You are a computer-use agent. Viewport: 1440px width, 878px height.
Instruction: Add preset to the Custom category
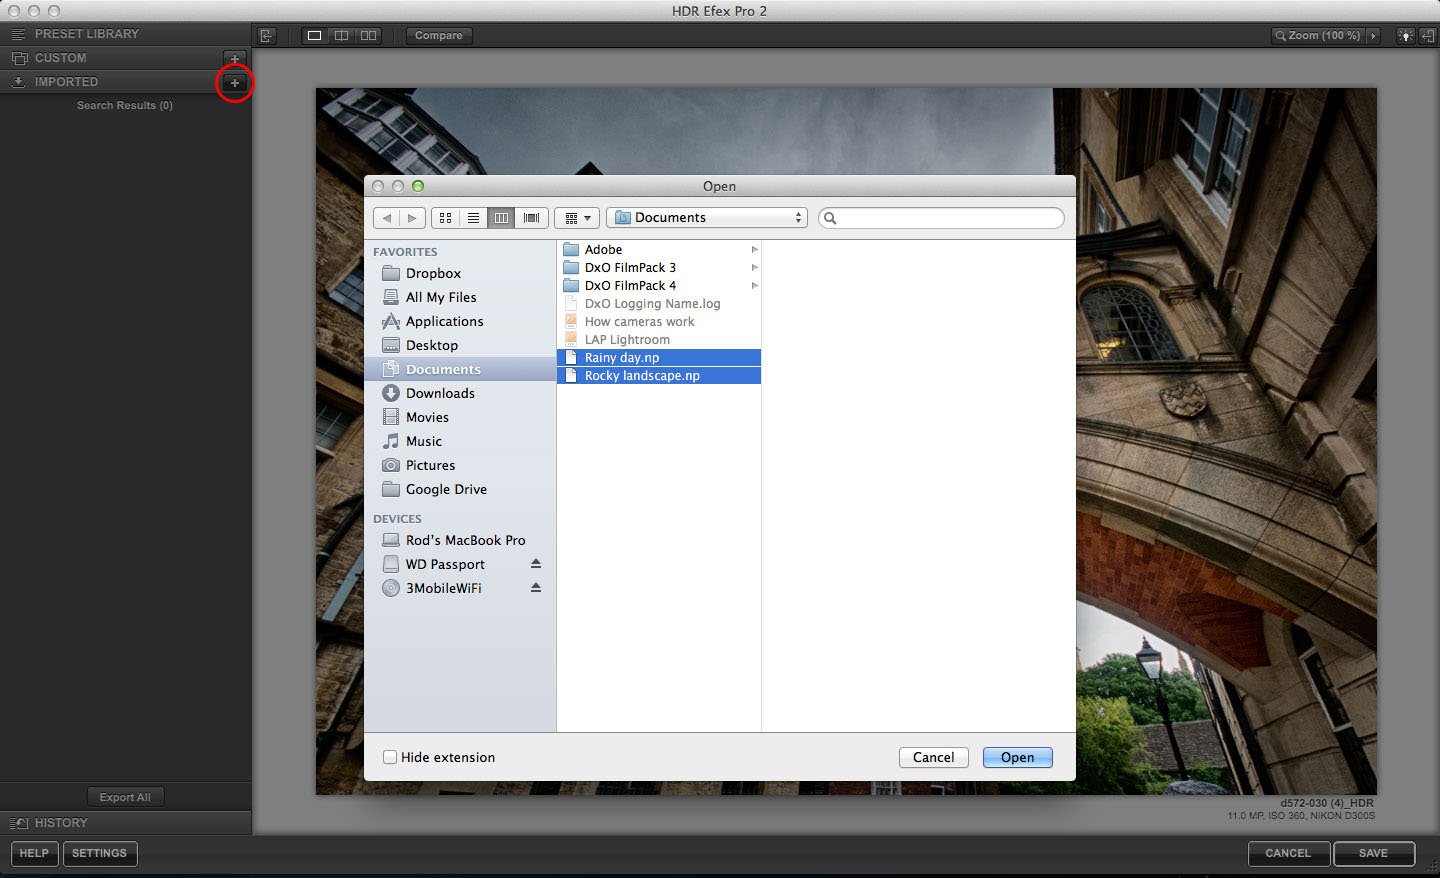click(235, 59)
